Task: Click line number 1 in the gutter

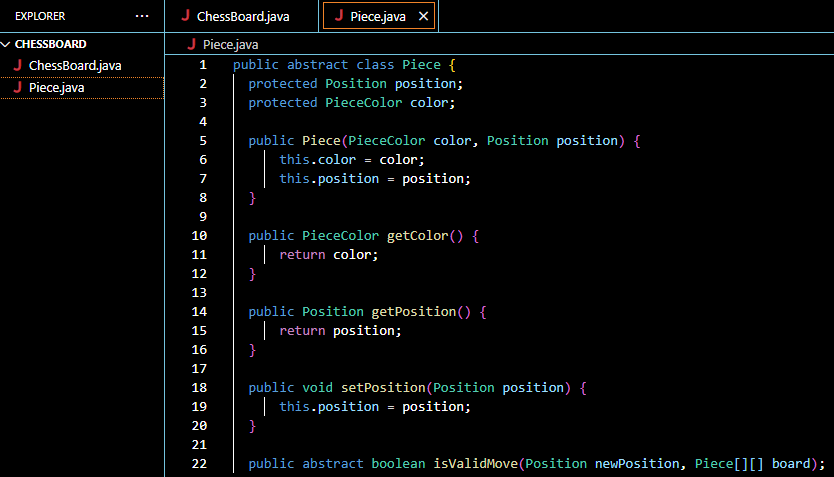Action: 203,65
